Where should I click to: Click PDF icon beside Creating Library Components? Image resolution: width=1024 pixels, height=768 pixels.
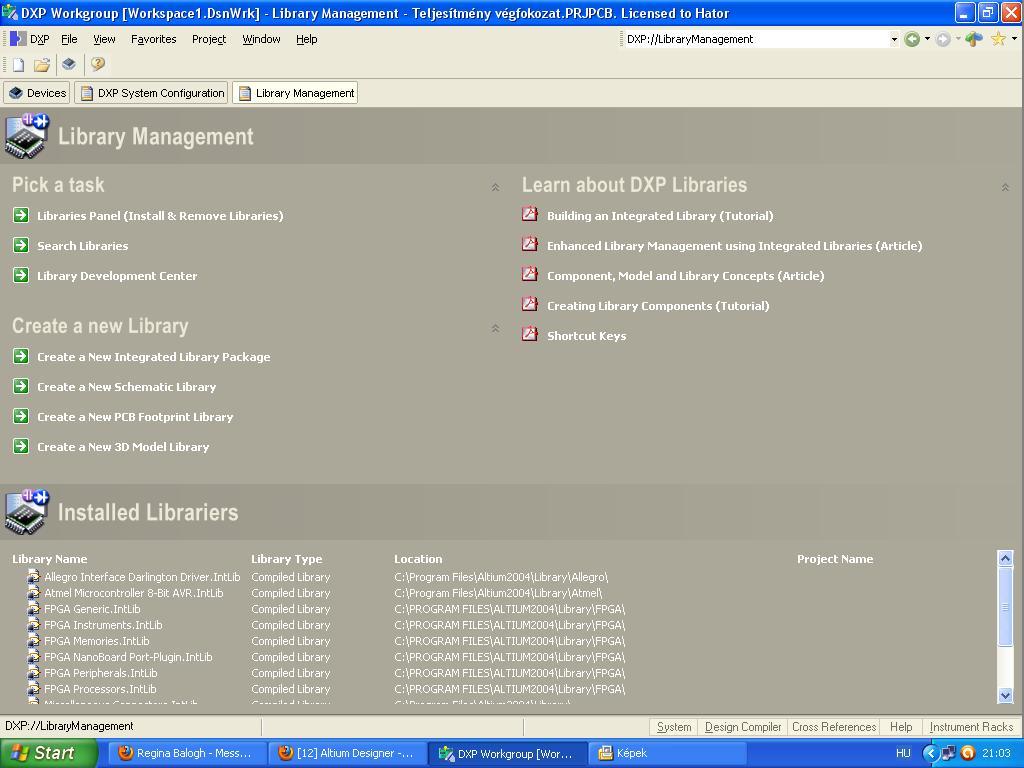[x=530, y=304]
